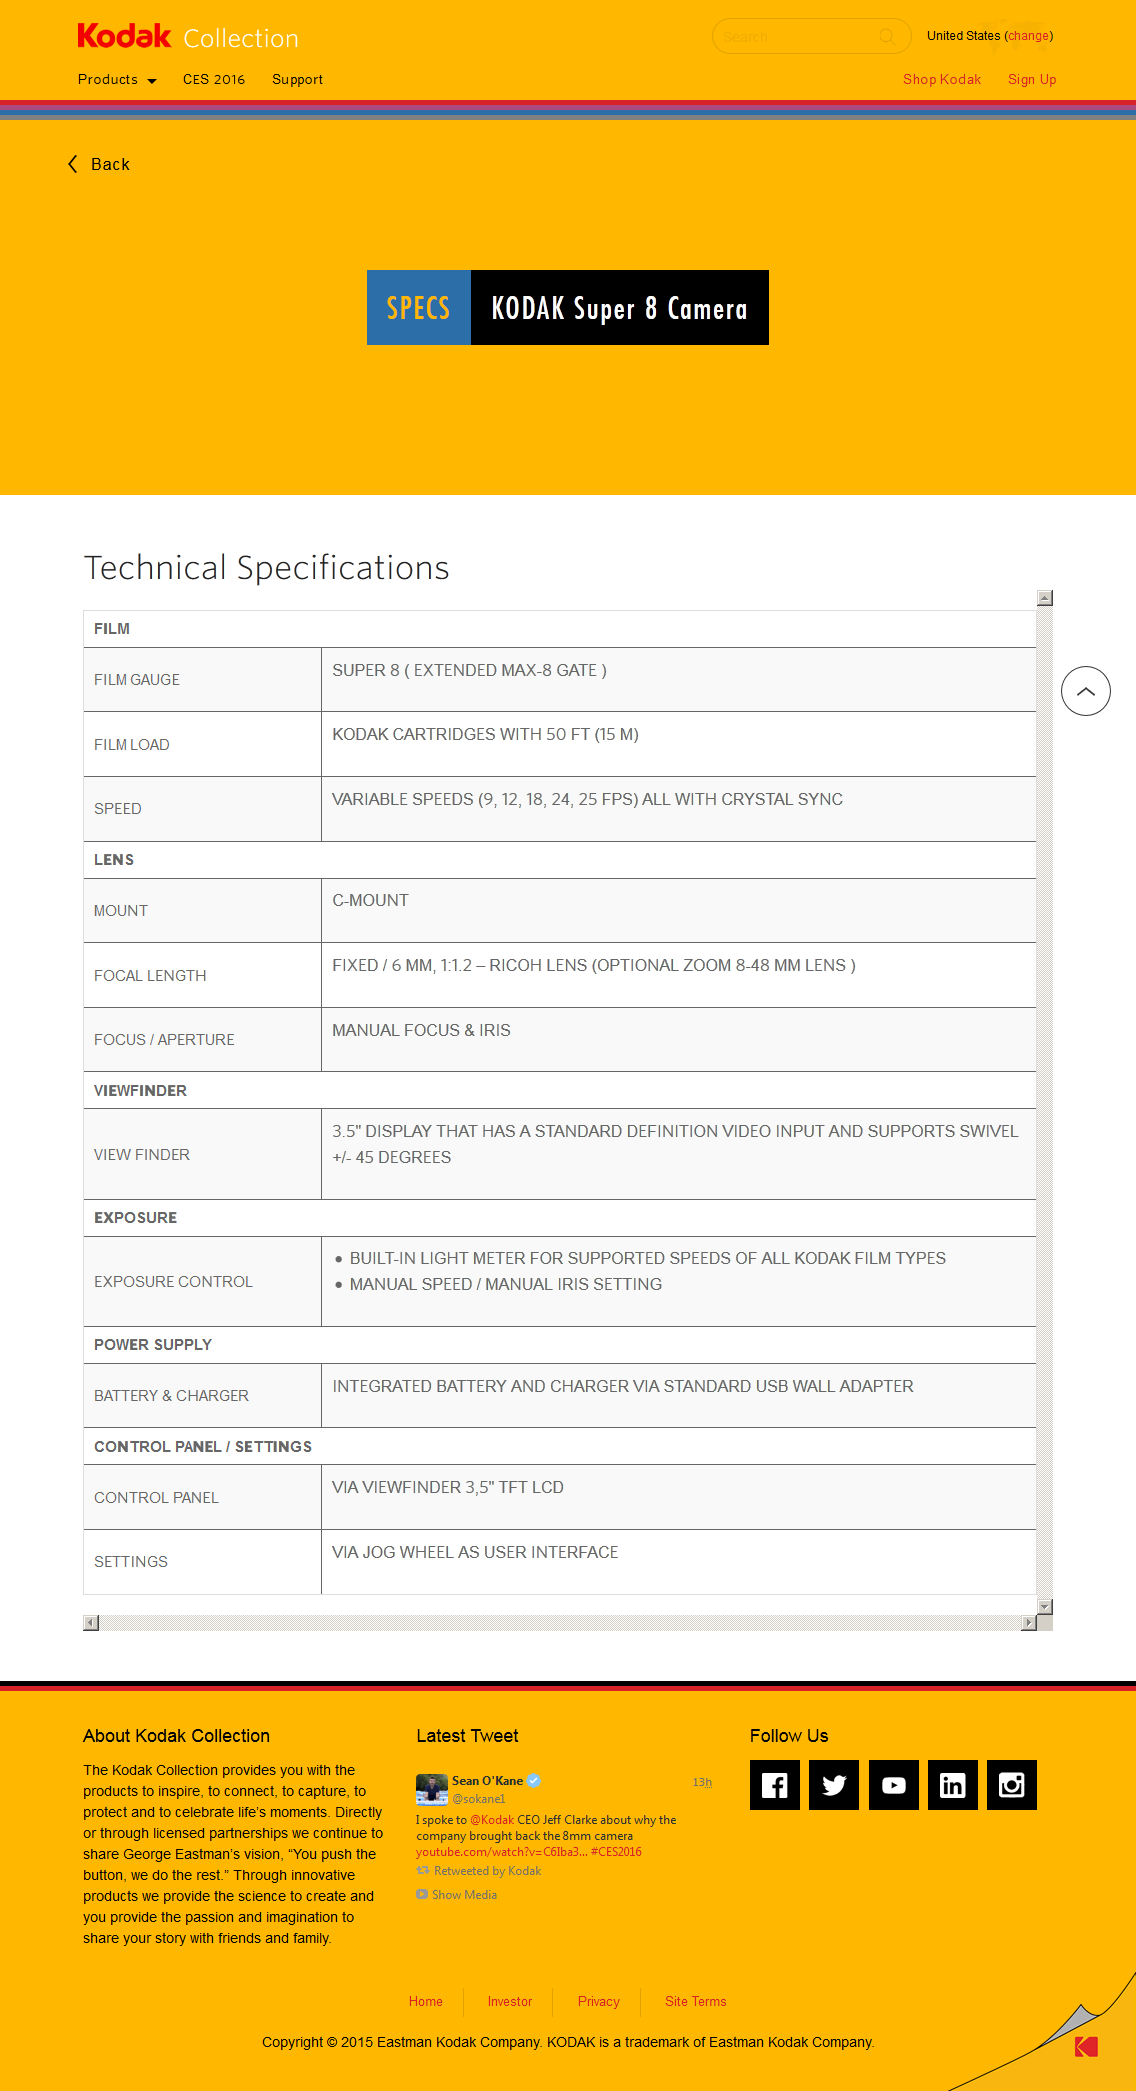This screenshot has height=2091, width=1136.
Task: Click the FOCUS / APERTURE row label
Action: click(x=164, y=1040)
